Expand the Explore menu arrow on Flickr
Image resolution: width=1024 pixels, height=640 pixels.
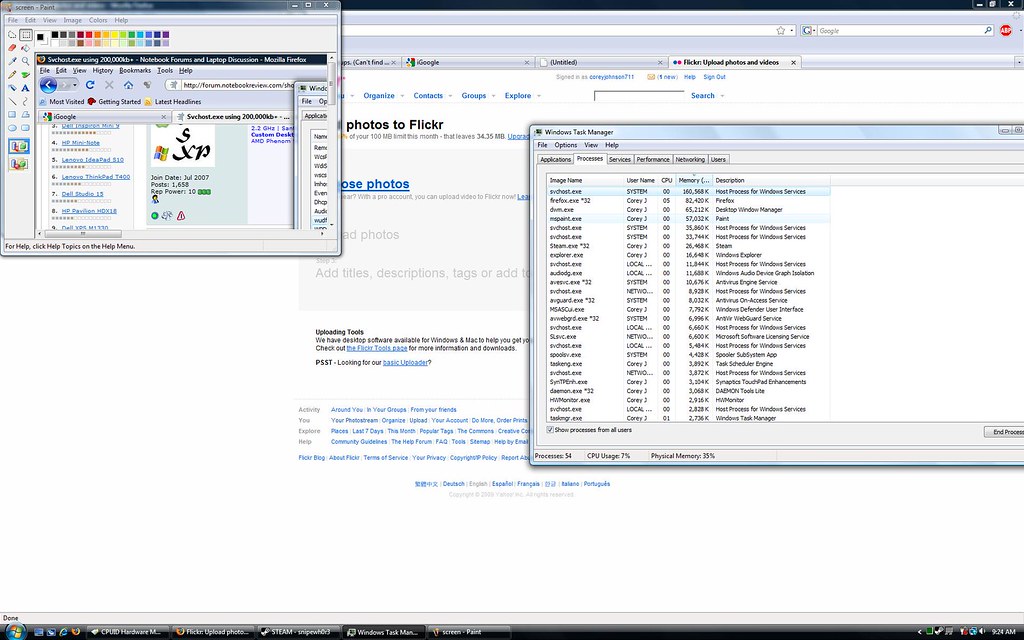pos(539,96)
